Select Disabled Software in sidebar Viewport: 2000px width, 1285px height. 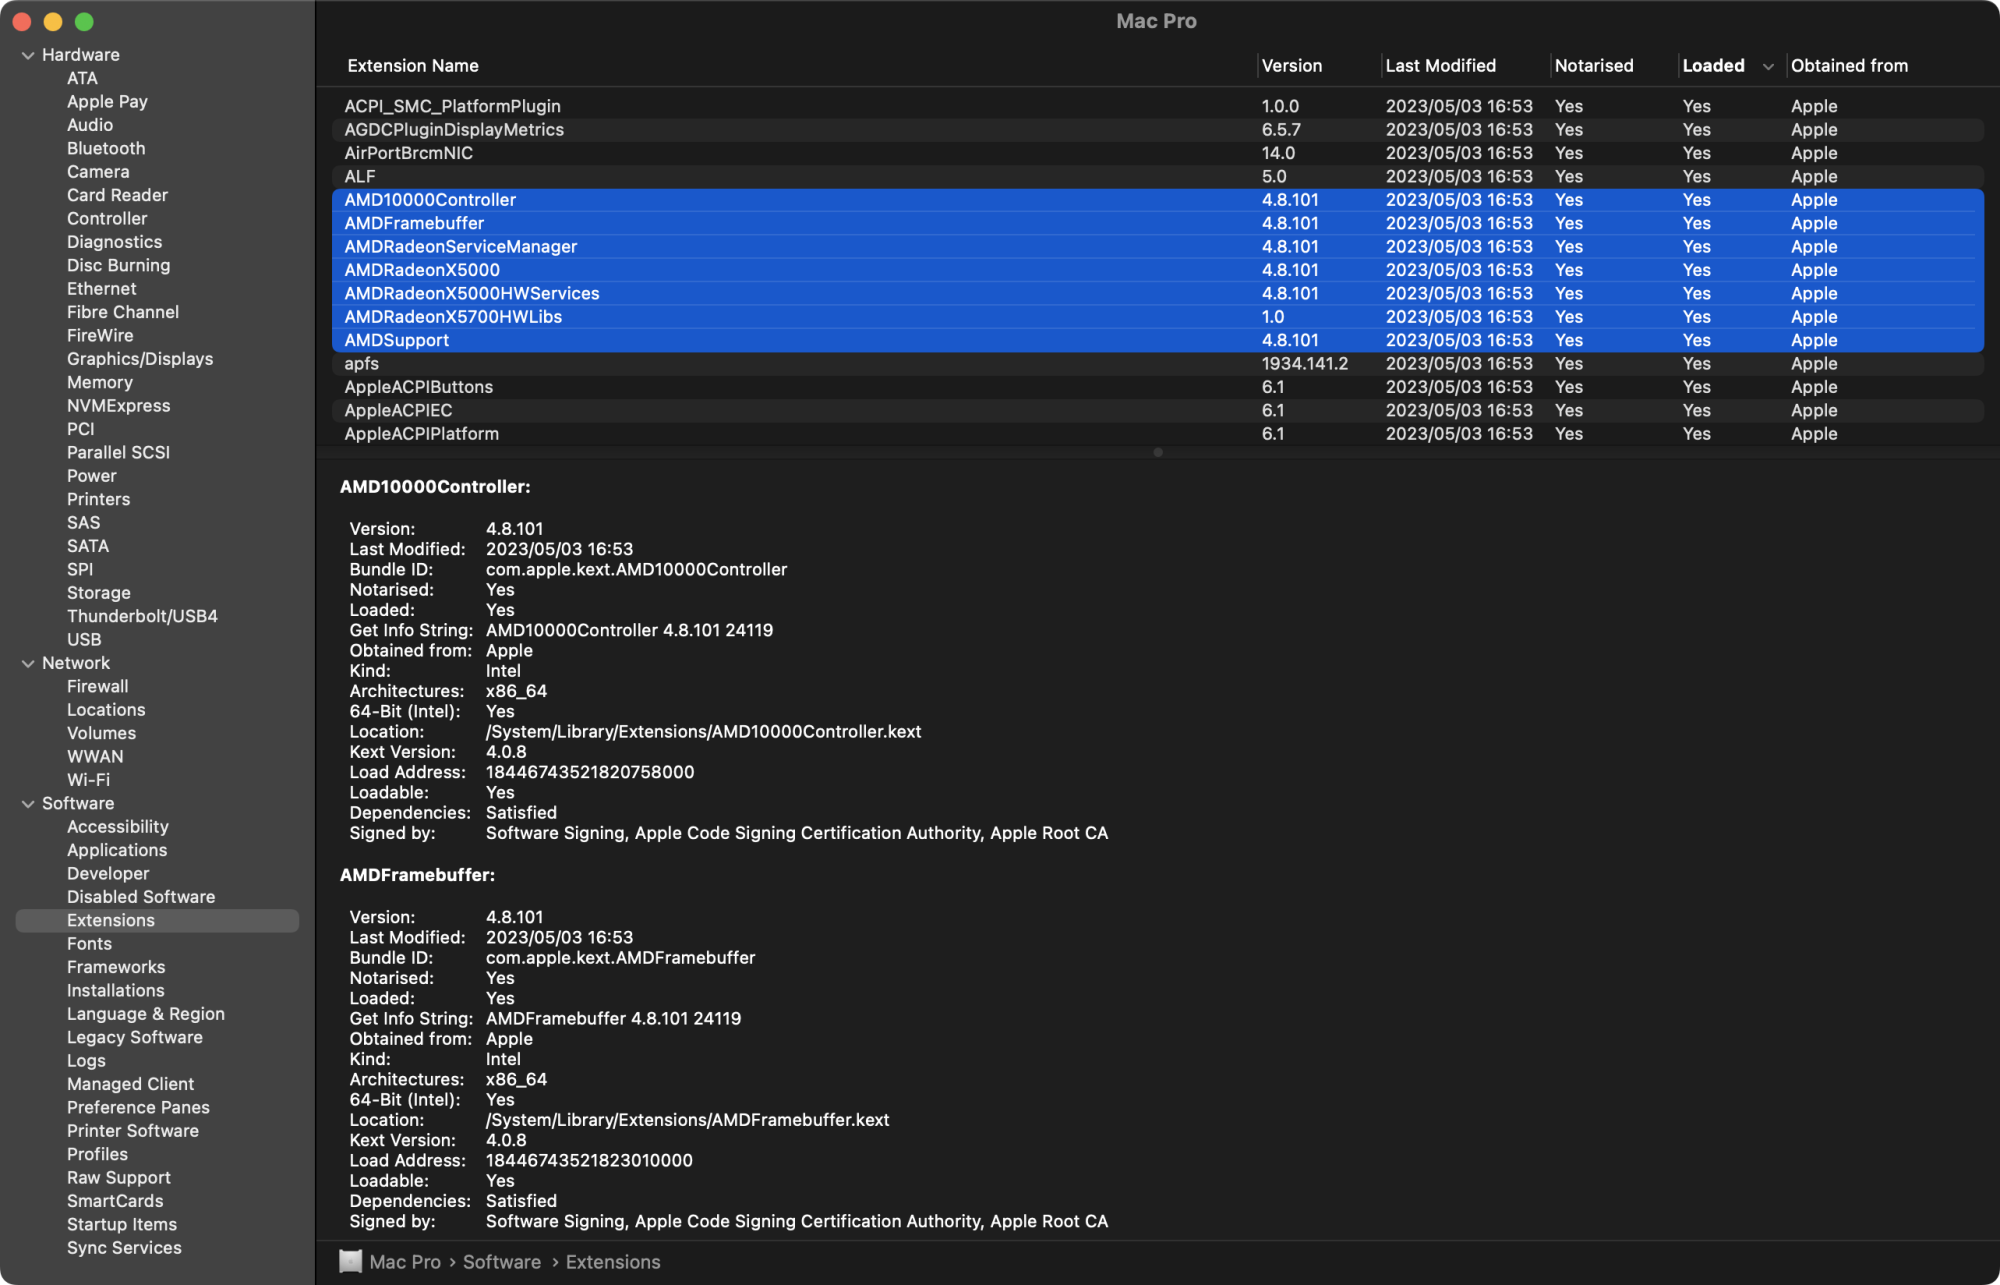(x=141, y=897)
